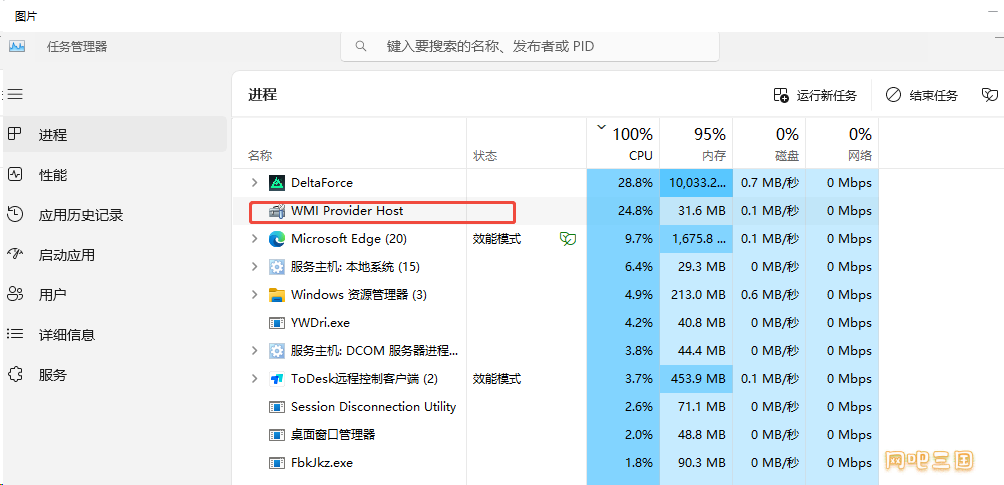Click the YWDri.exe process icon

pyautogui.click(x=277, y=323)
